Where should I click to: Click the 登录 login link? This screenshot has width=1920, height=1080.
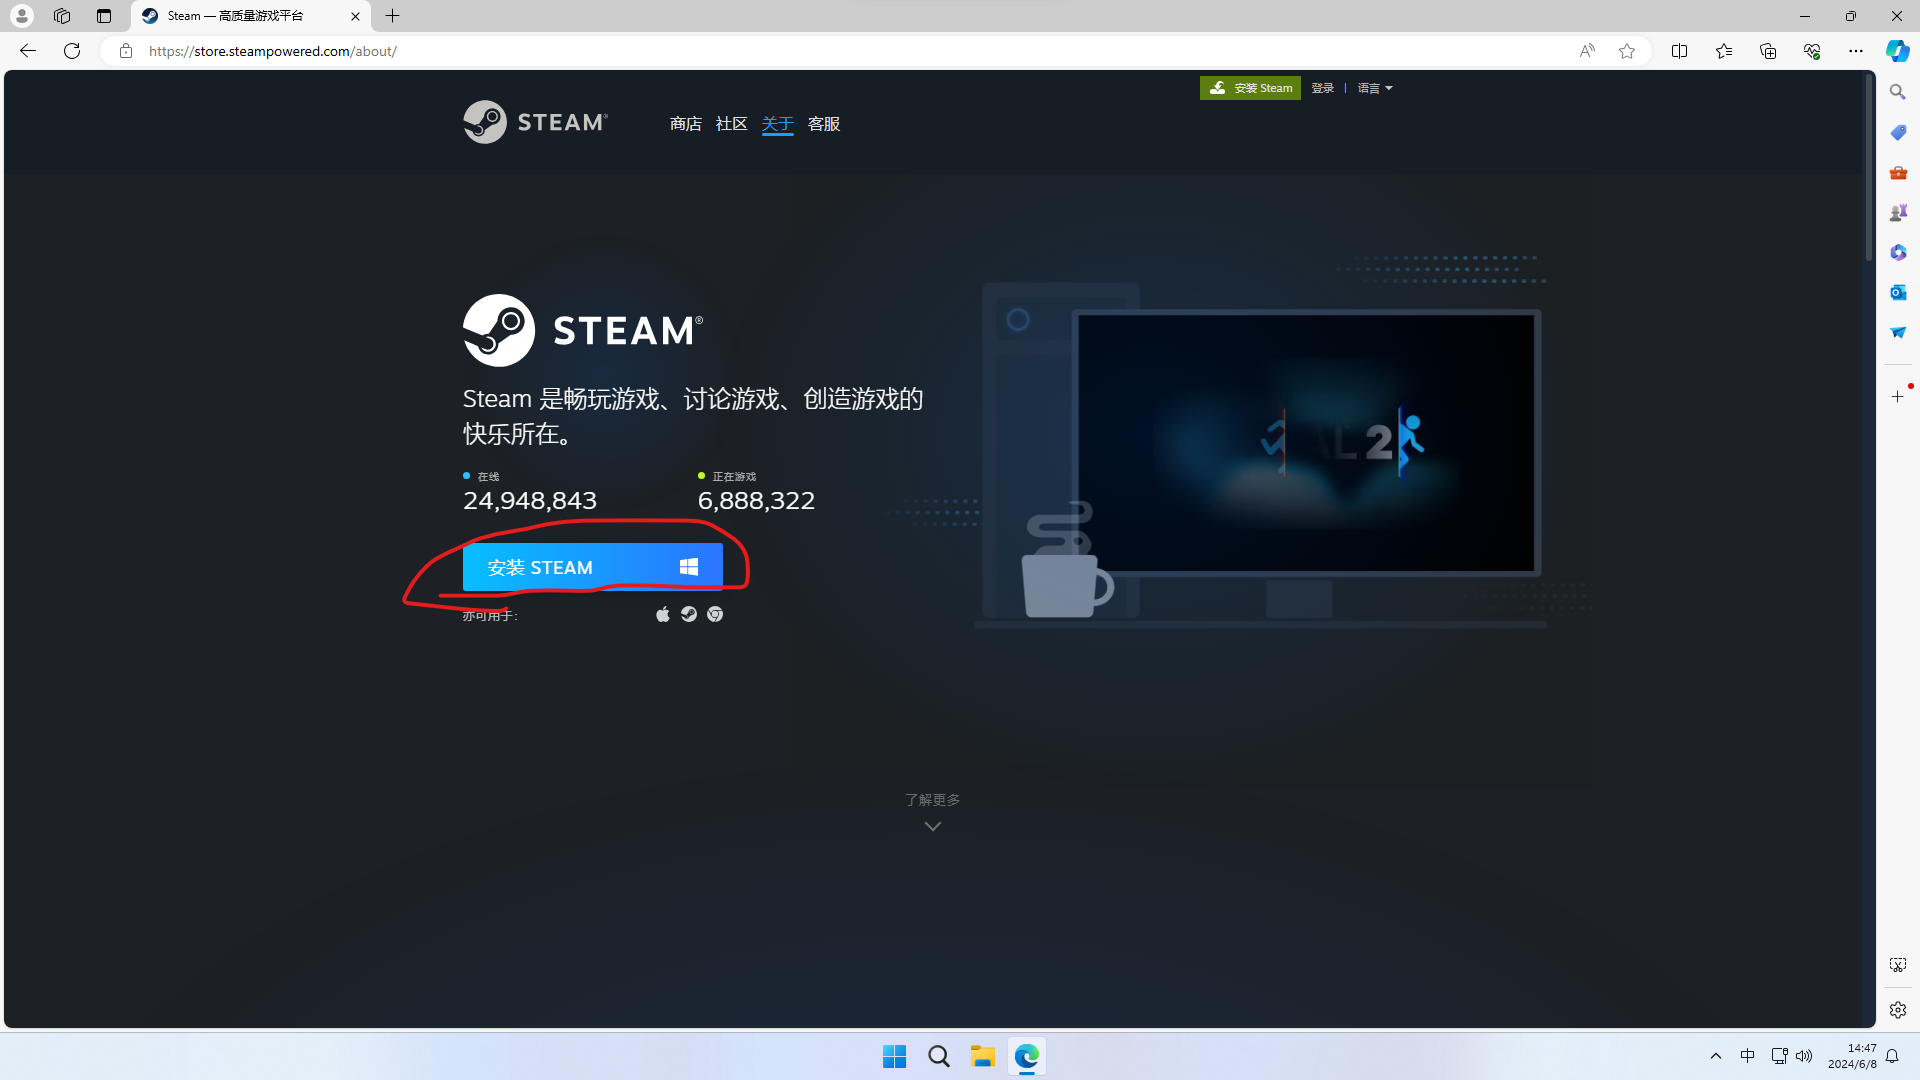tap(1322, 88)
